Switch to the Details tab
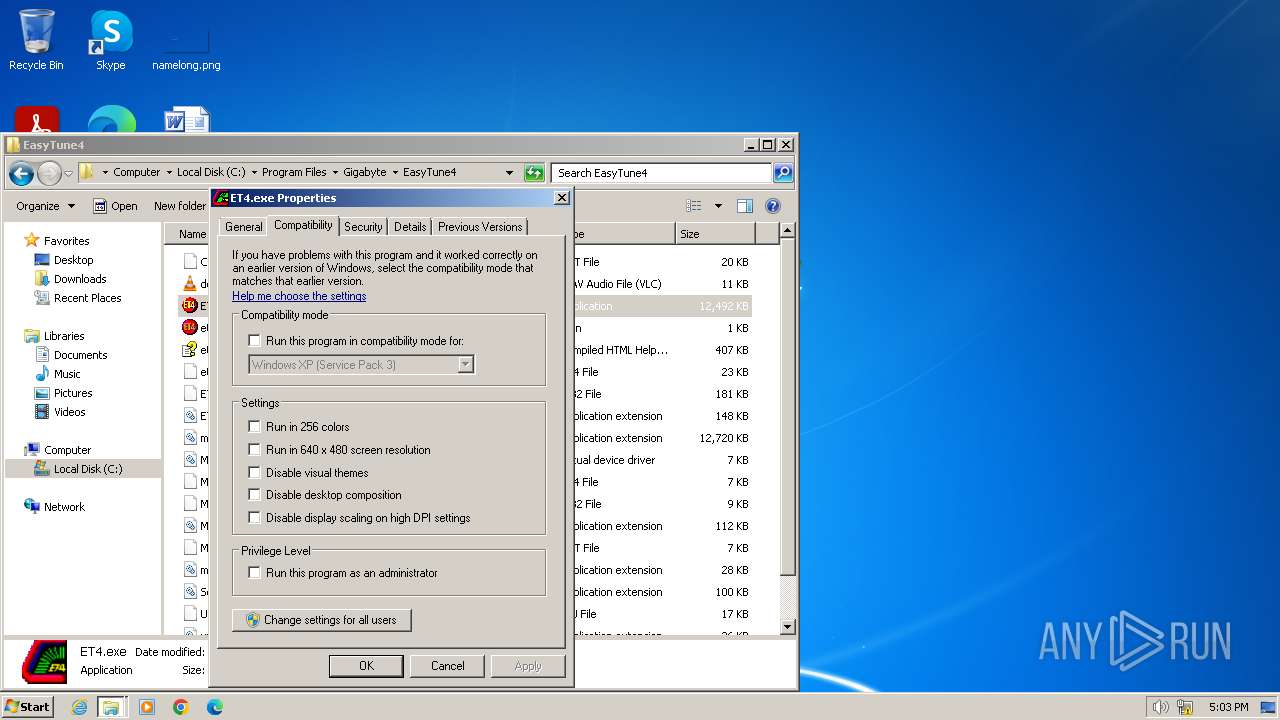 tap(410, 227)
